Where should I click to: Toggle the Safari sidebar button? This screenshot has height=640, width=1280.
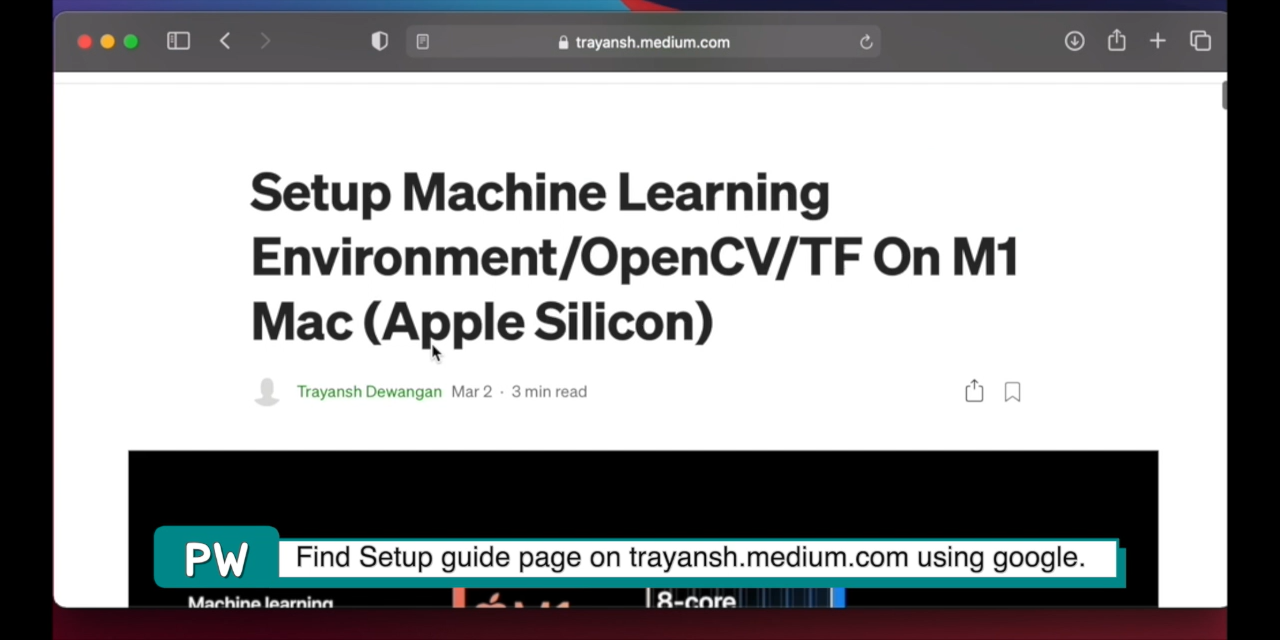coord(178,41)
